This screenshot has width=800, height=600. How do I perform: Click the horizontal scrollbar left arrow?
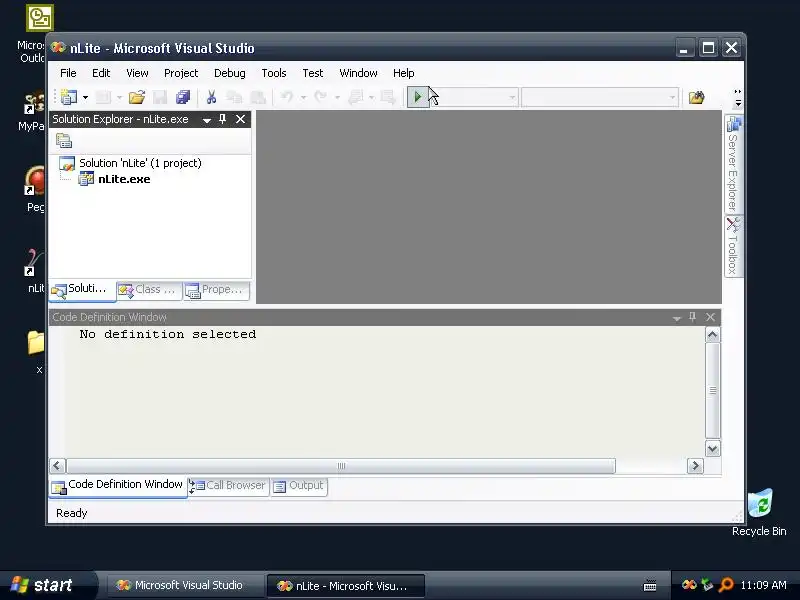57,466
